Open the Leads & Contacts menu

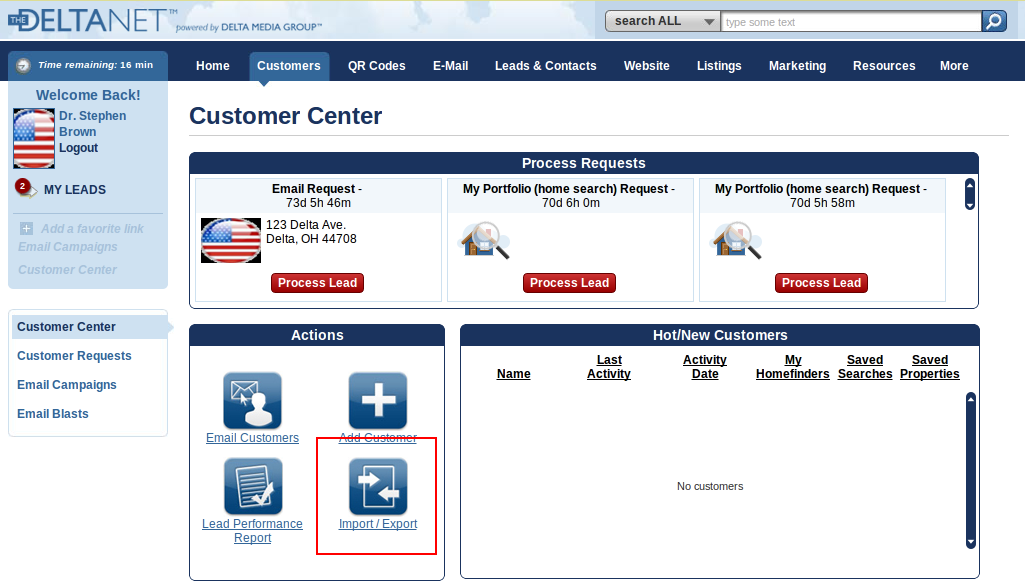(x=546, y=66)
